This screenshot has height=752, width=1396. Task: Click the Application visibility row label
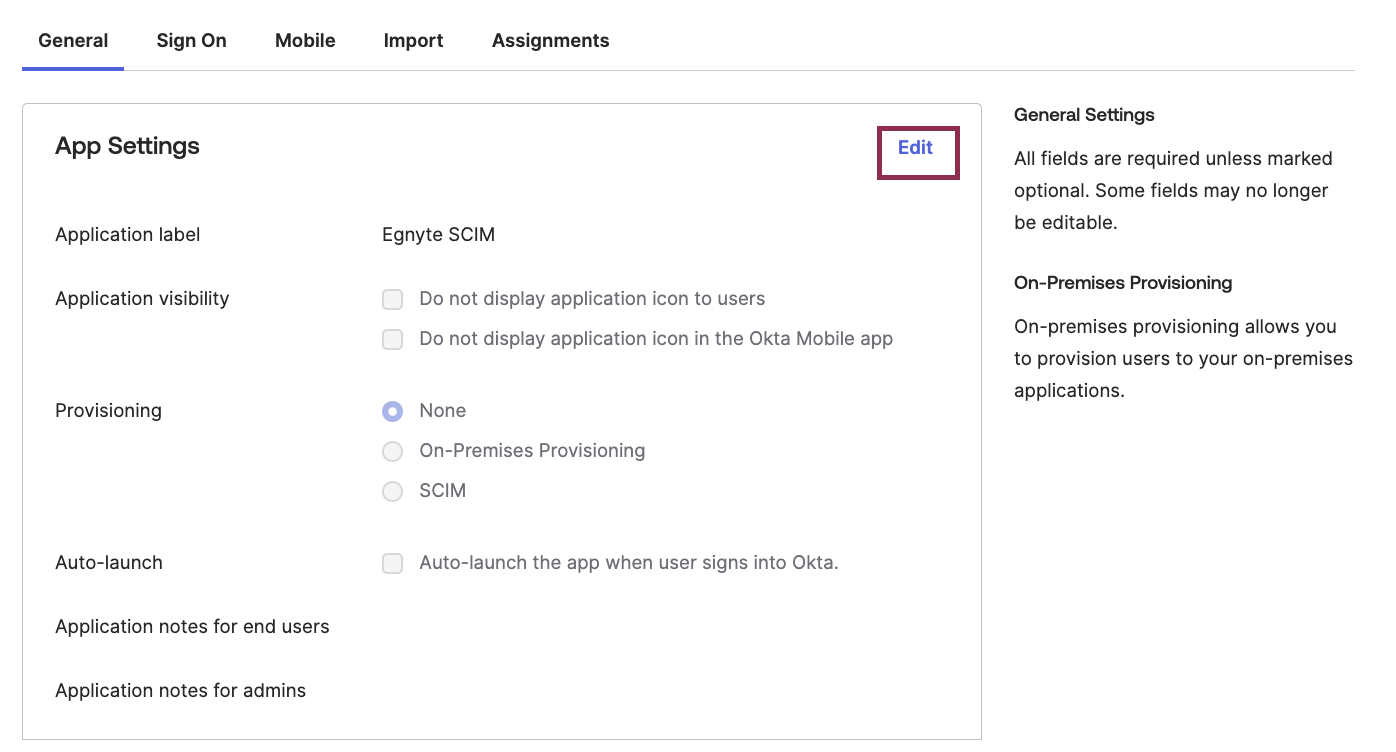coord(141,298)
